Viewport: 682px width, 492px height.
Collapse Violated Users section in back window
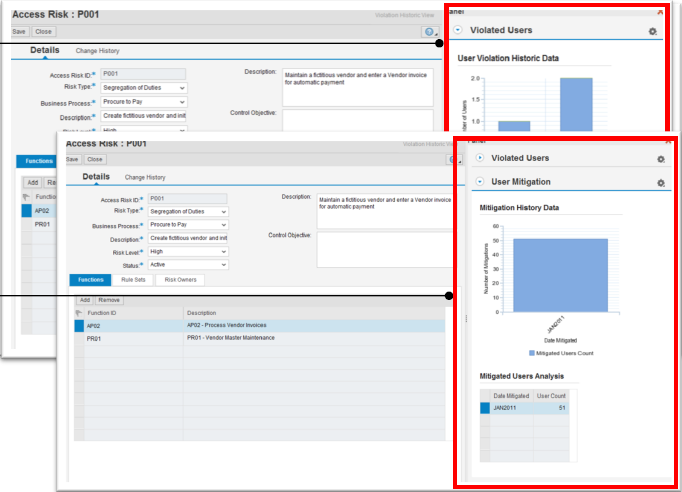458,30
